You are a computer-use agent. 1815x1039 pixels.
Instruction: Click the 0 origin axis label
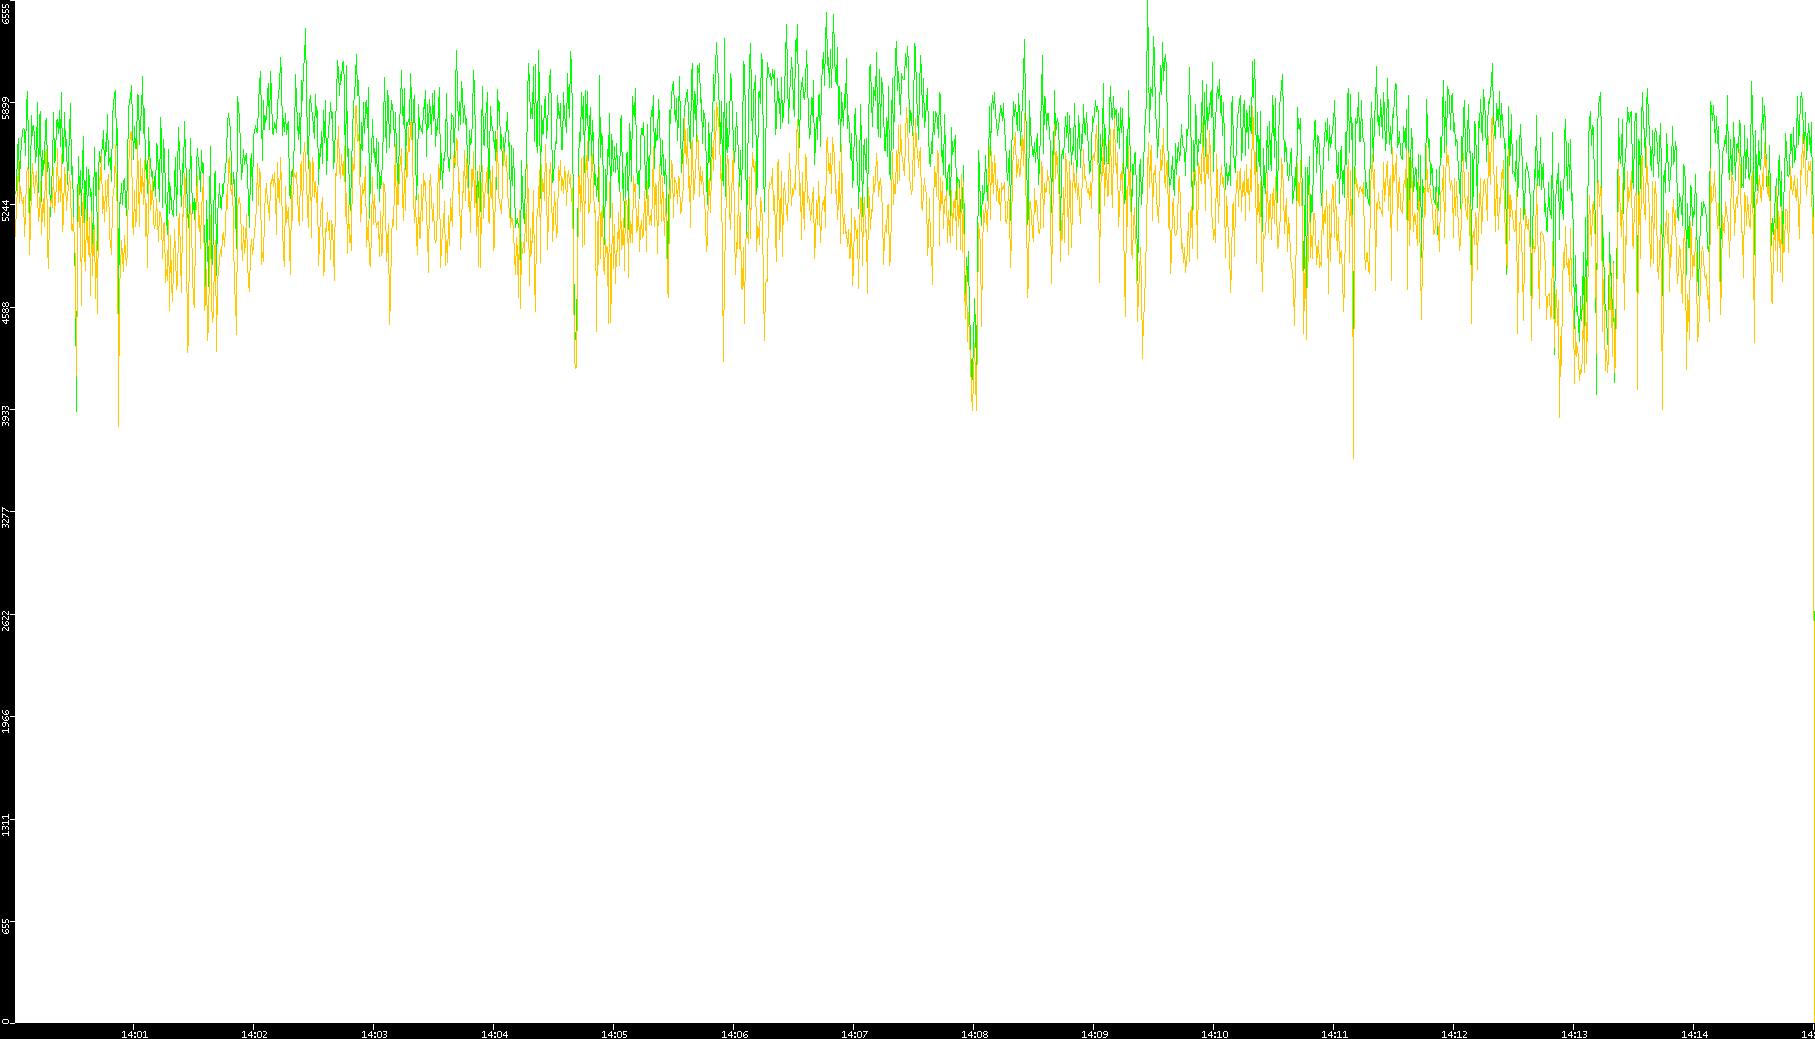click(7, 1021)
